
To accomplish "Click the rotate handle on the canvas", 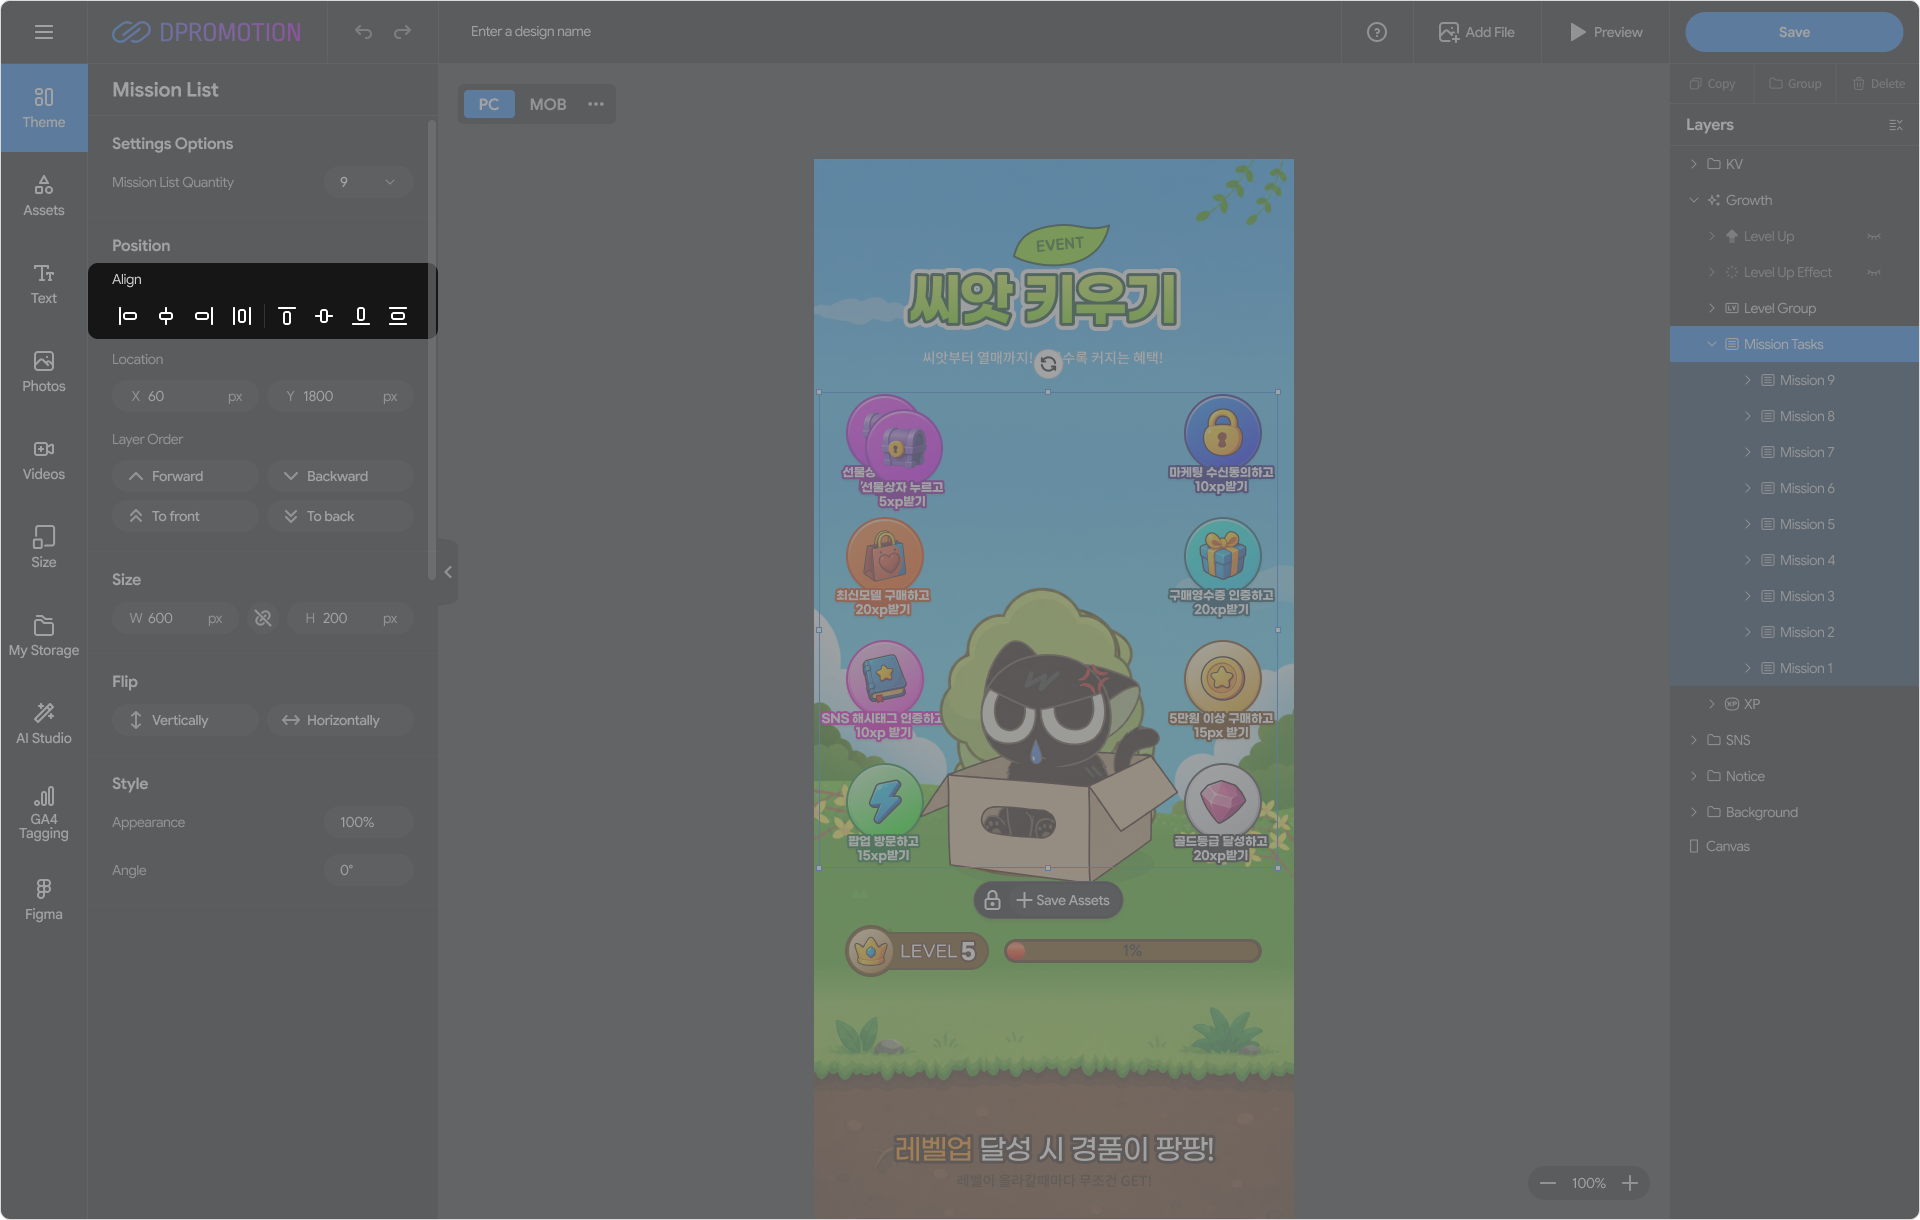I will (x=1048, y=364).
